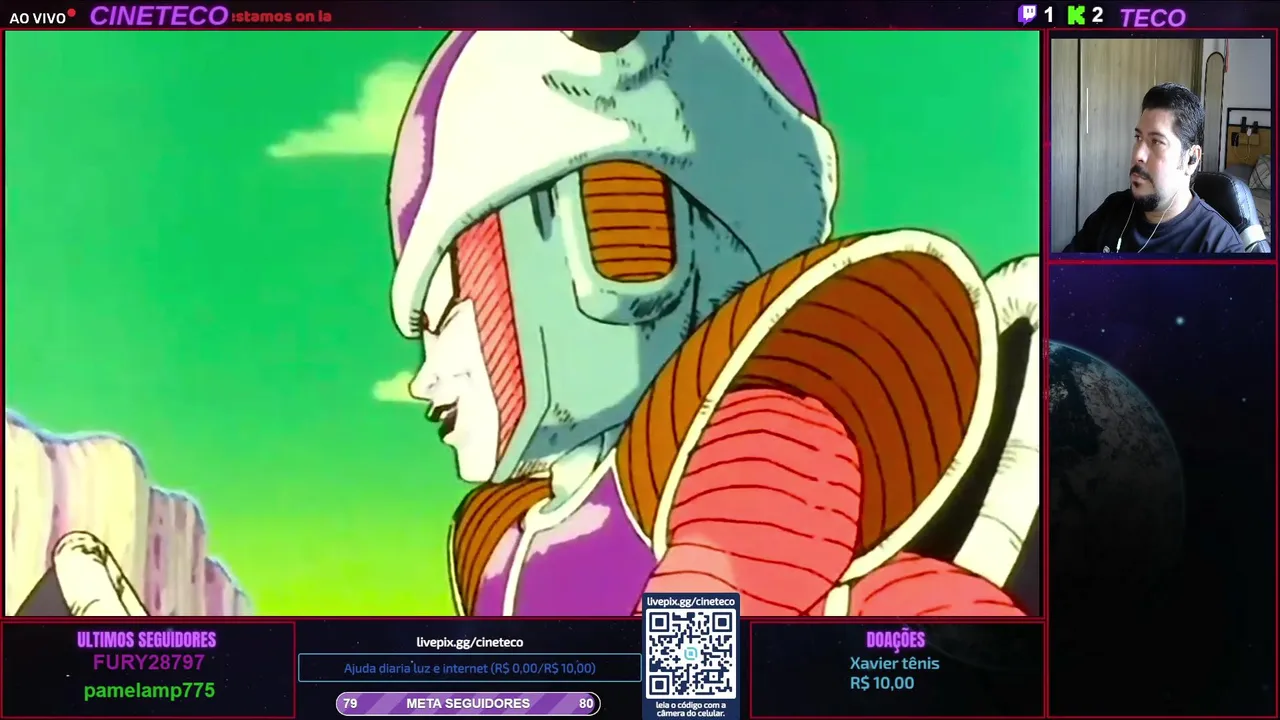The image size is (1280, 720).
Task: Click the CINETECO channel title
Action: click(159, 16)
